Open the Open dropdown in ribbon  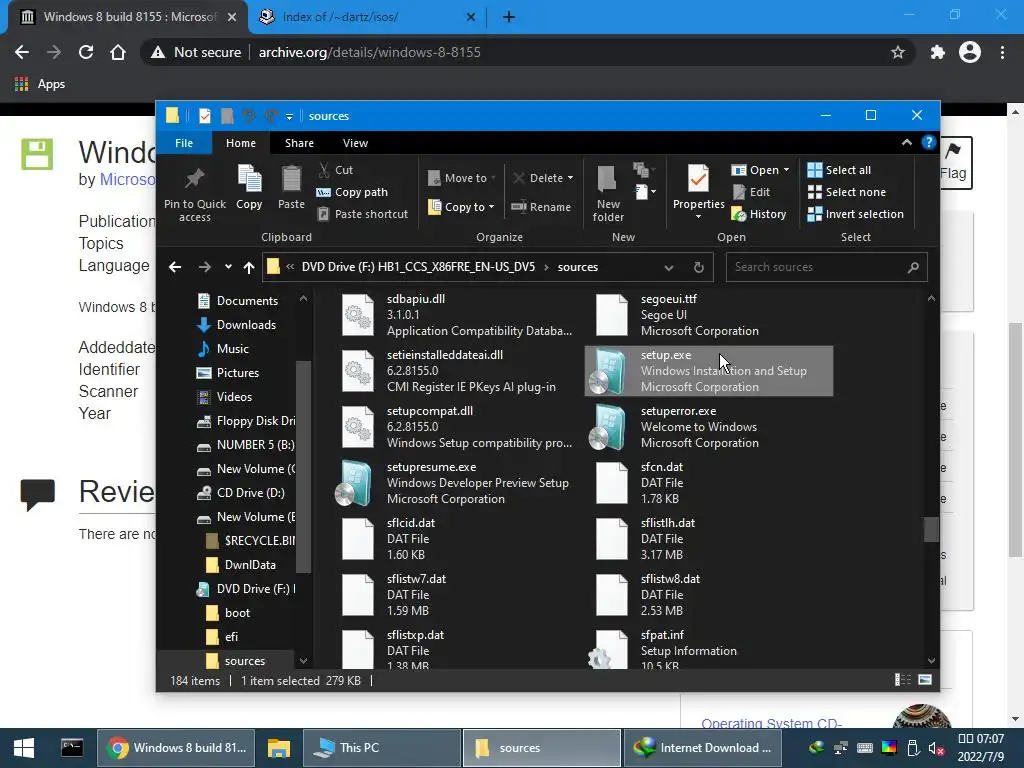760,170
